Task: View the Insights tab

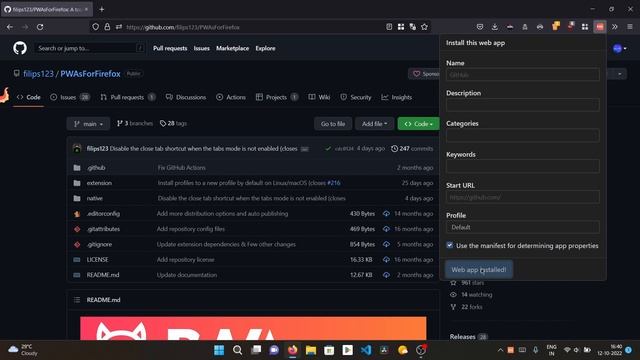Action: coord(397,97)
